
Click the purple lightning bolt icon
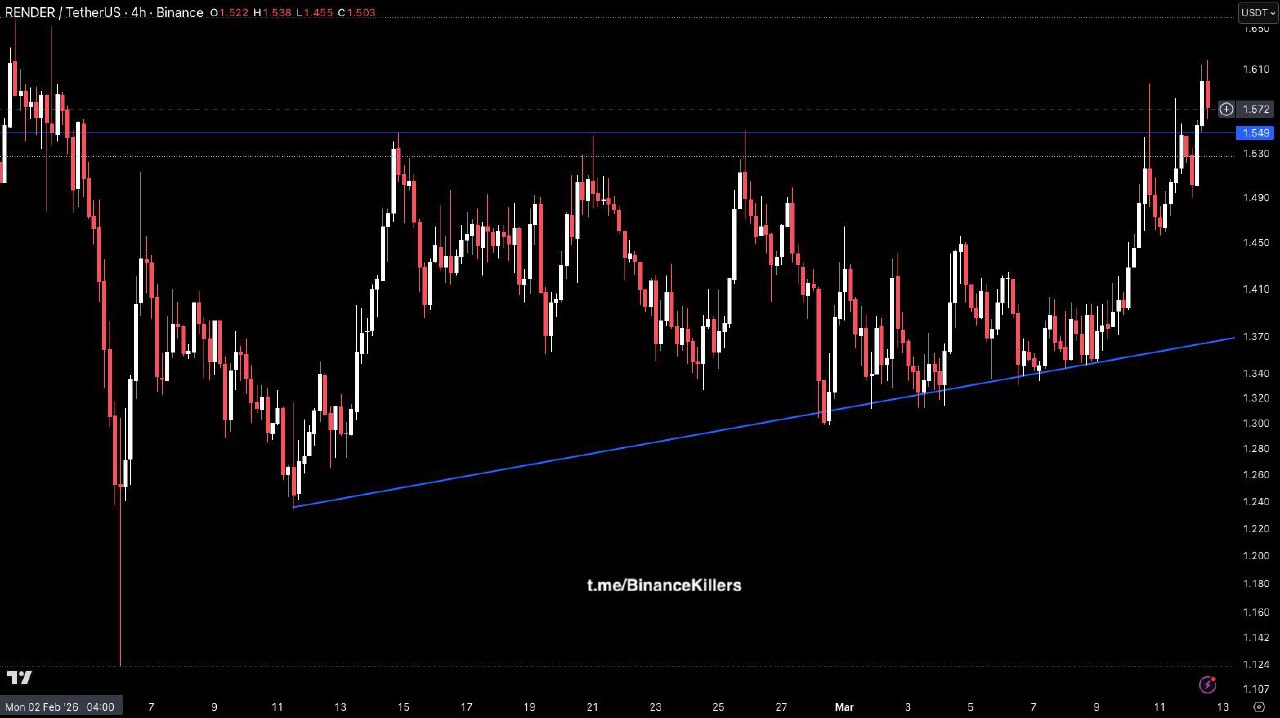tap(1207, 685)
